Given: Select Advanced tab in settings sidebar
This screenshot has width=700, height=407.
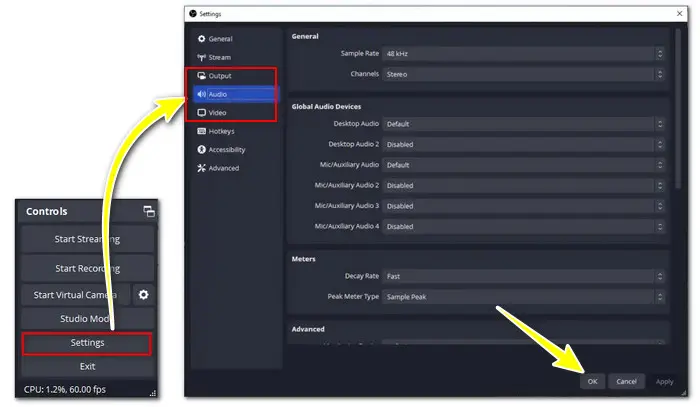Looking at the screenshot, I should (x=235, y=168).
